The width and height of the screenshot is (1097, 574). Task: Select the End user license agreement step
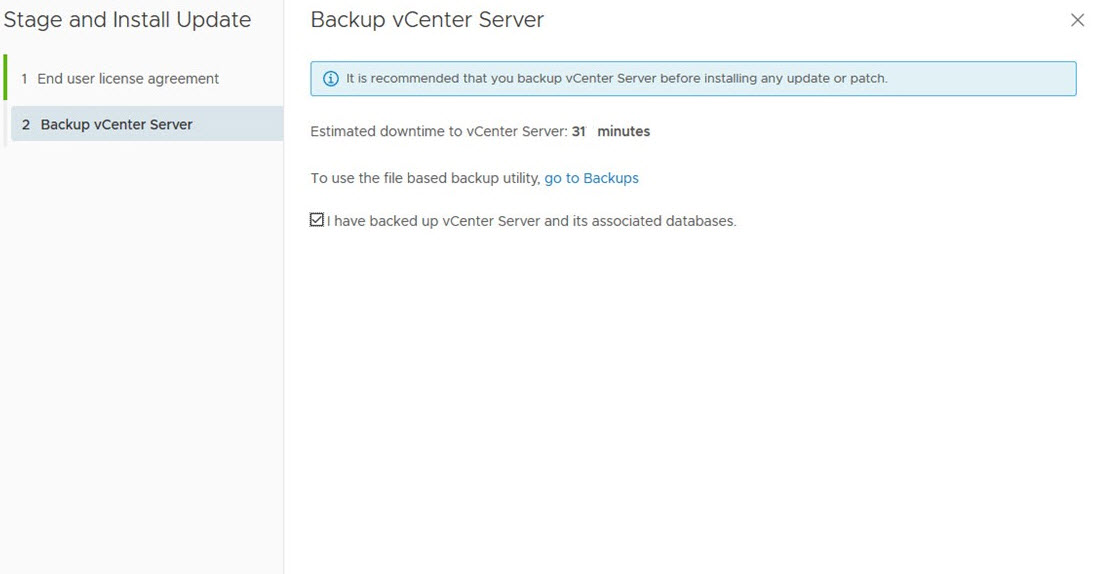click(144, 79)
